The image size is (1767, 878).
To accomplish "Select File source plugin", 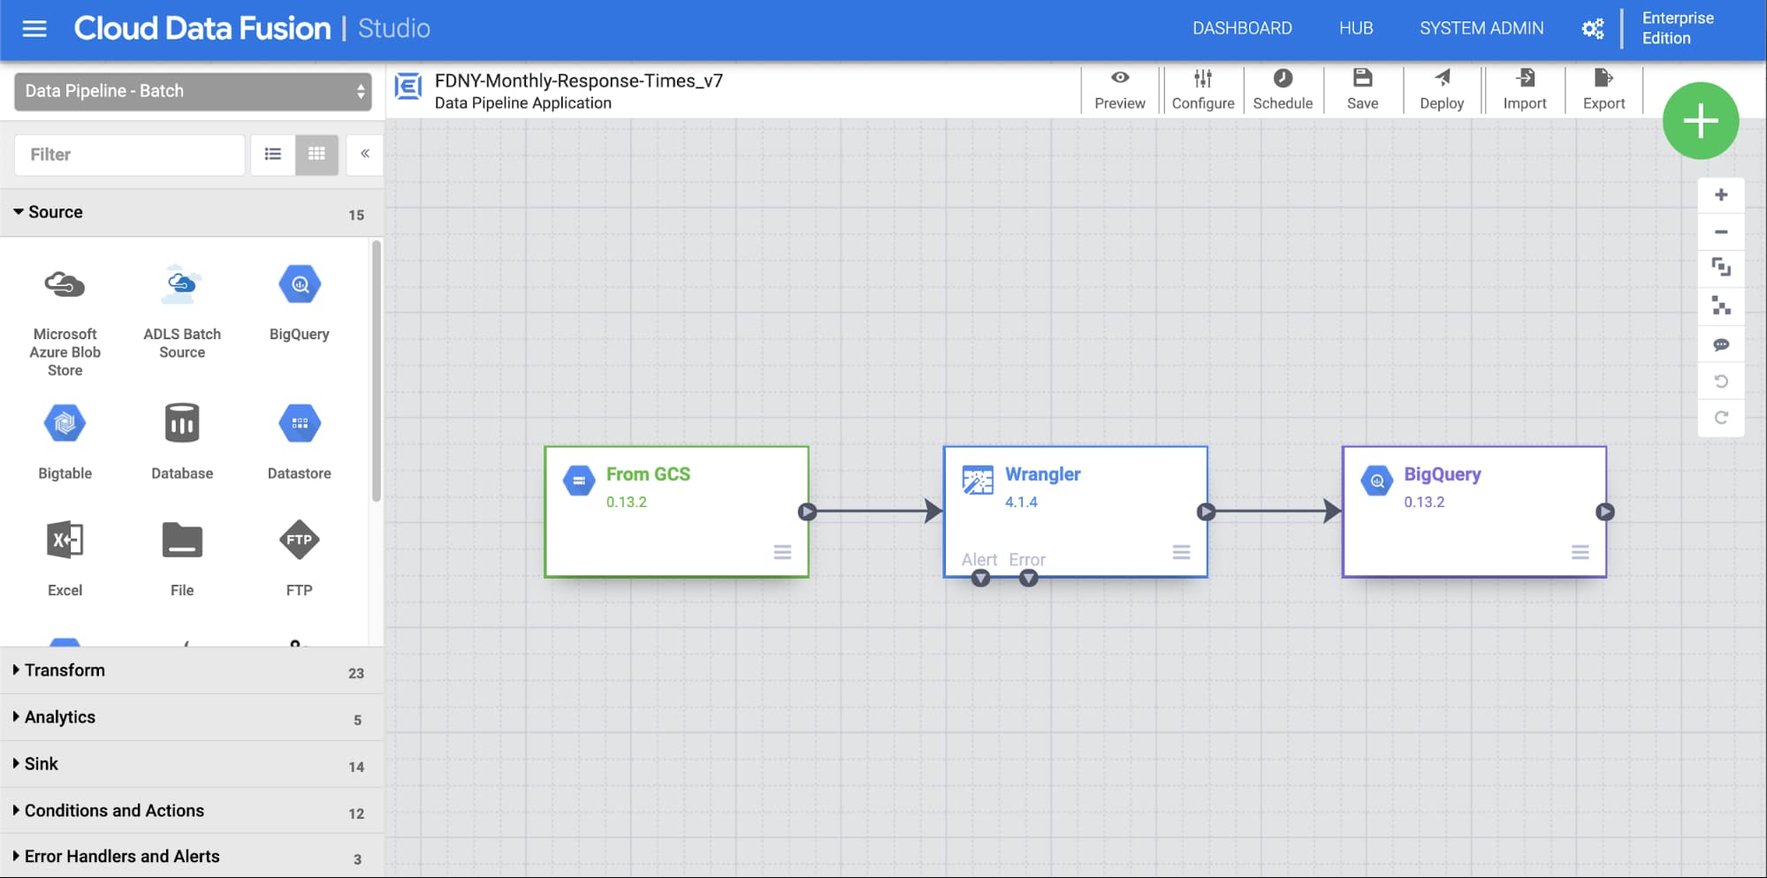I will (x=182, y=558).
